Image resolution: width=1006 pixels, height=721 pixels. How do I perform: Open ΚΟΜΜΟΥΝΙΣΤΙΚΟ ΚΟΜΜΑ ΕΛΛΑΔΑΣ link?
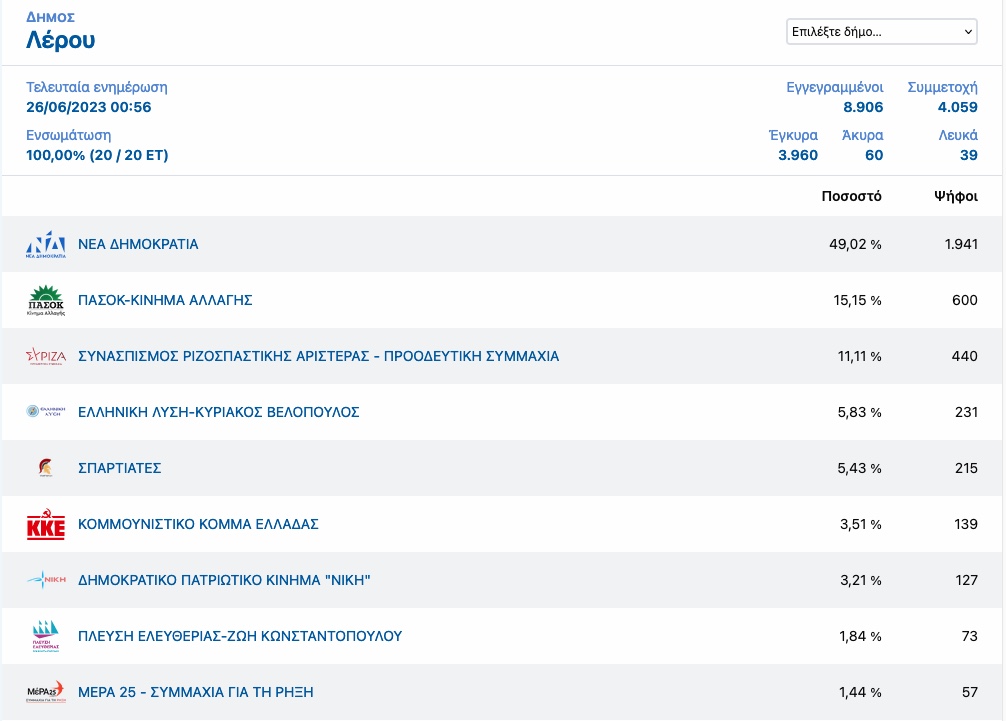click(x=198, y=524)
